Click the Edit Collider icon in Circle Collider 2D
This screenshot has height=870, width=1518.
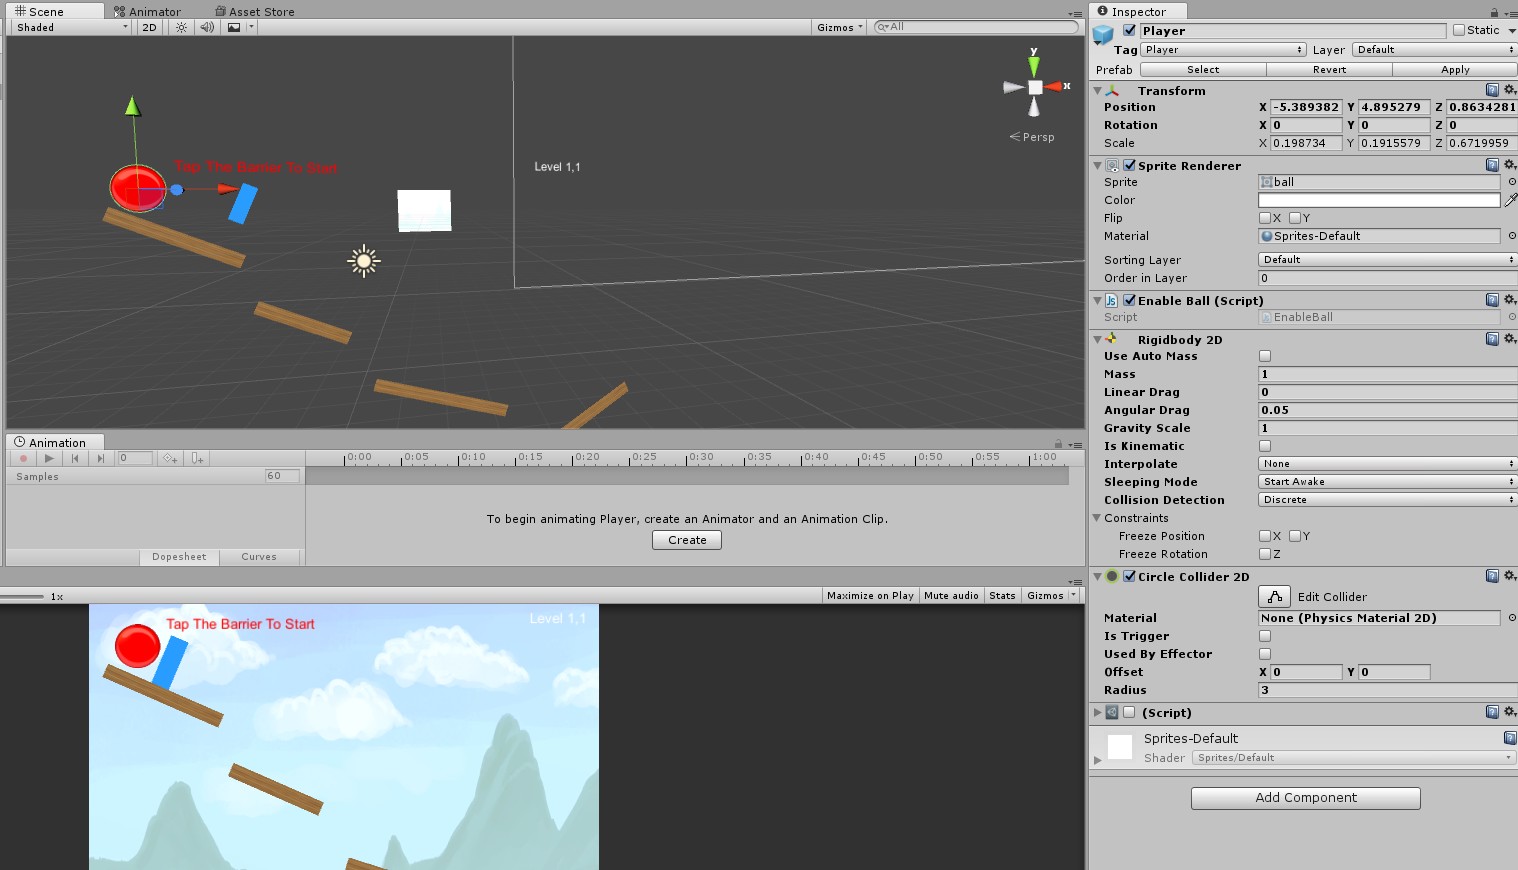coord(1274,596)
